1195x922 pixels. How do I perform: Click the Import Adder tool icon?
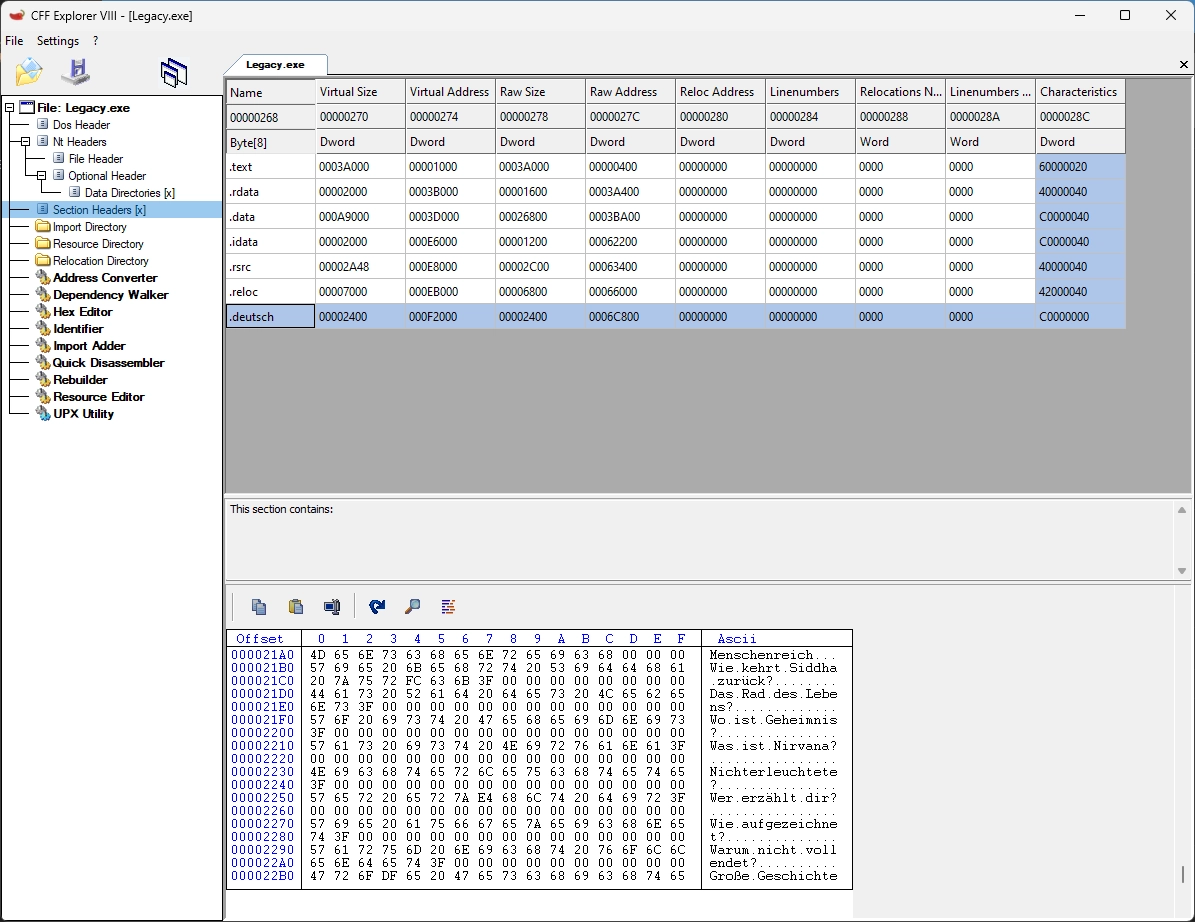[43, 345]
